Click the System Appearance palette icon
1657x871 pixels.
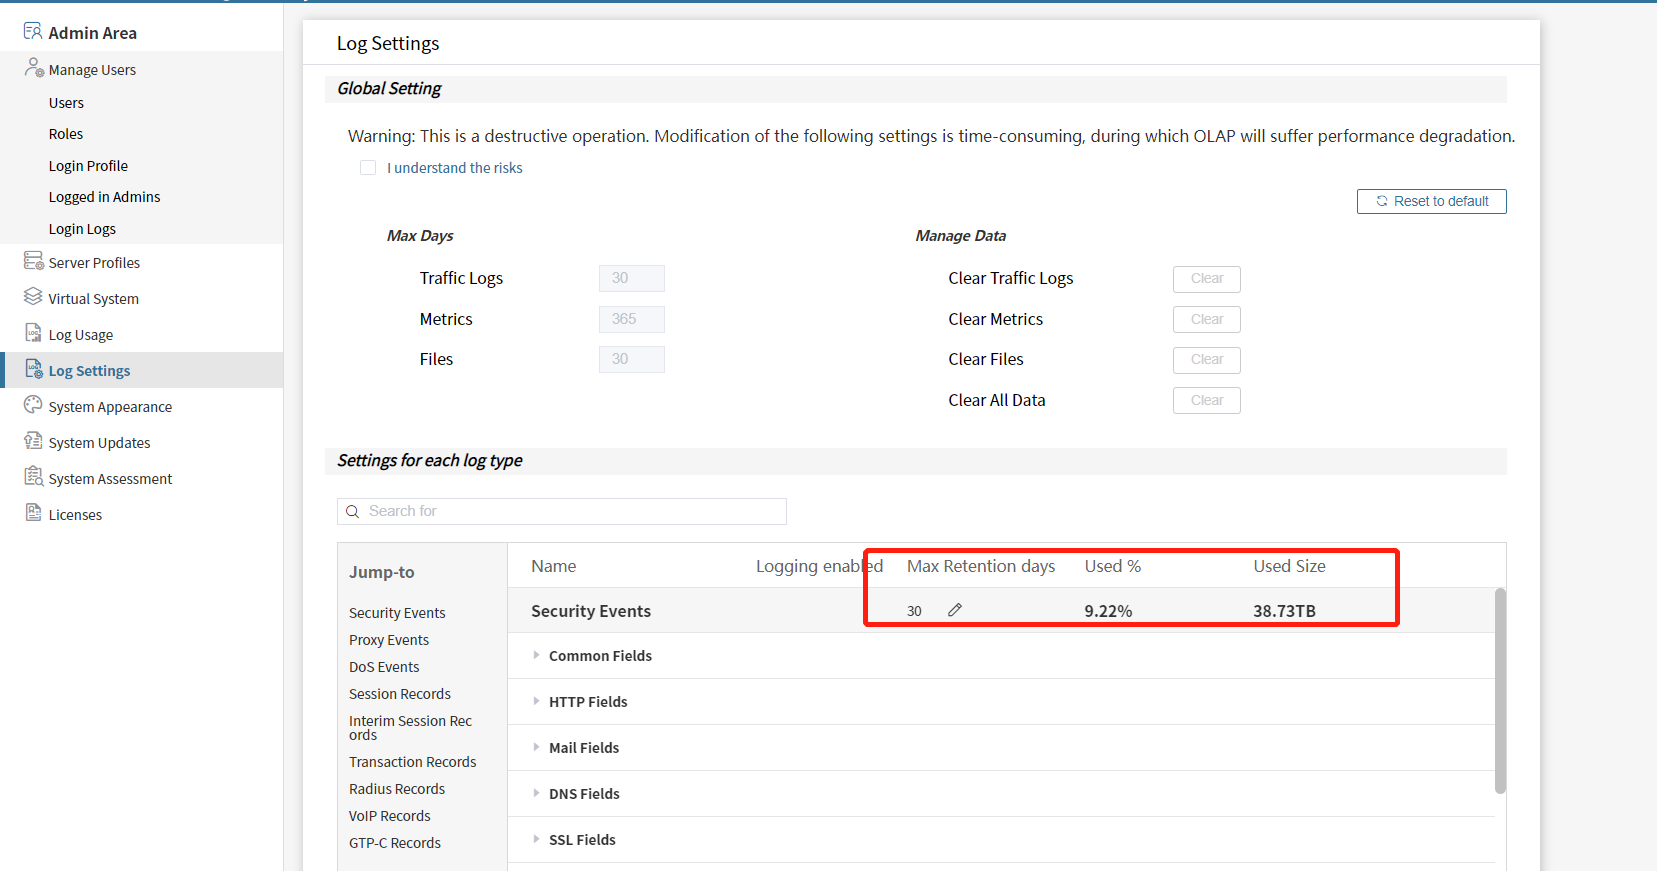click(x=33, y=405)
